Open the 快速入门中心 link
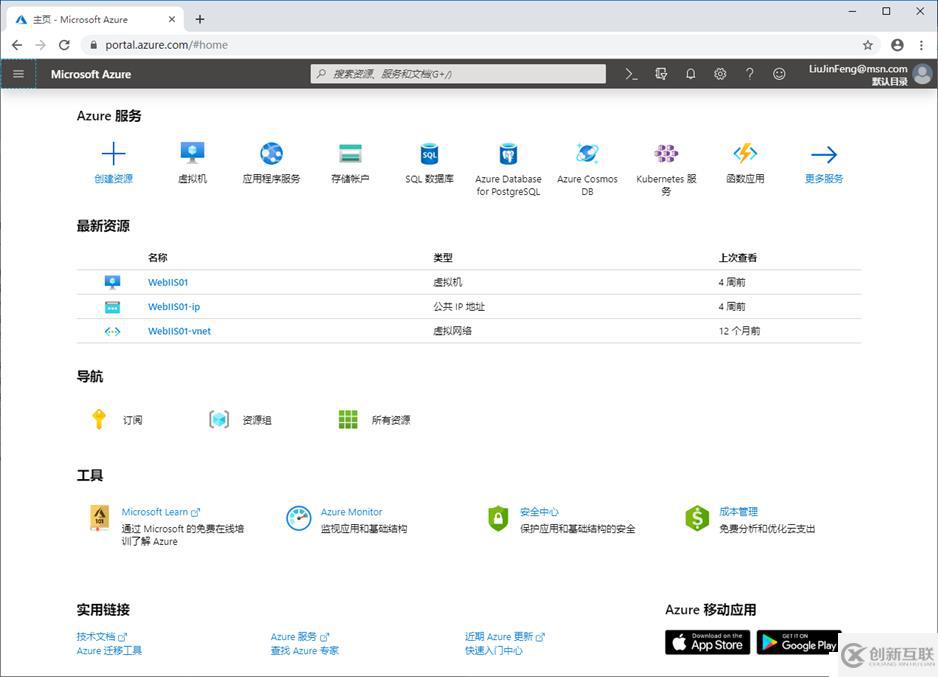The image size is (938, 677). coord(494,651)
